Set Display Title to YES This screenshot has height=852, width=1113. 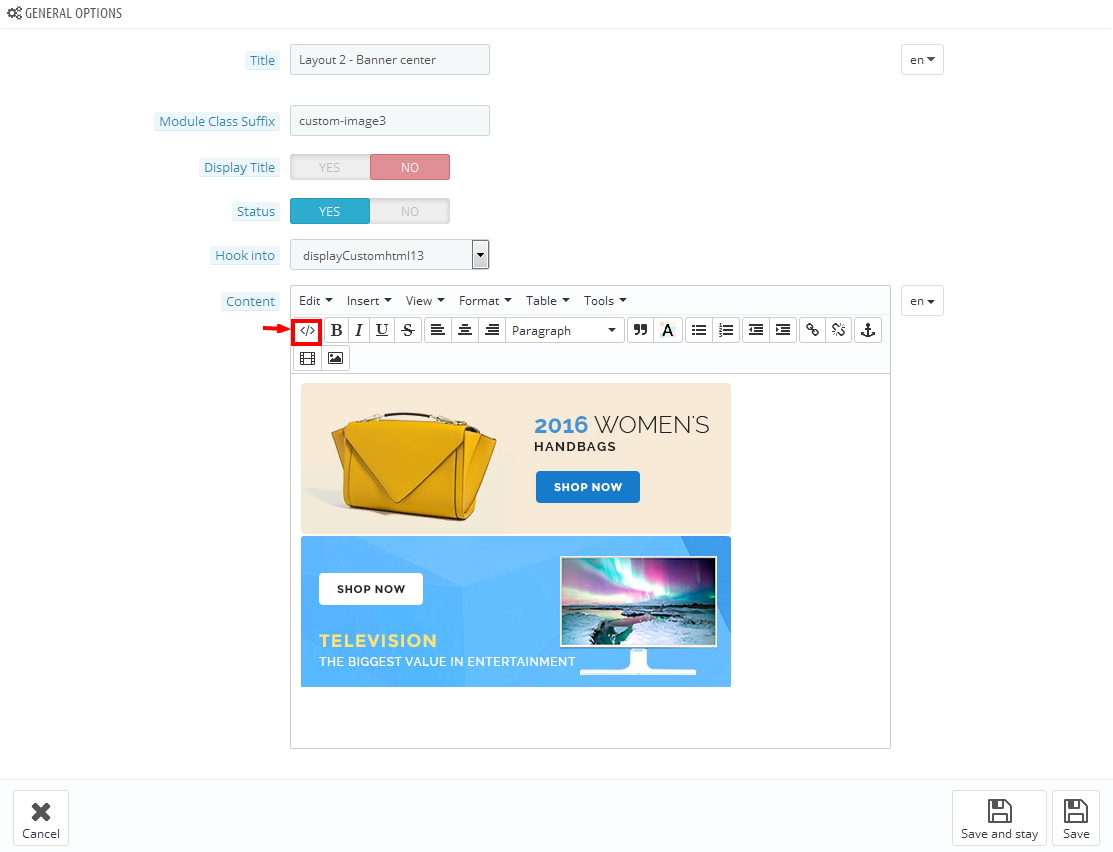click(330, 168)
